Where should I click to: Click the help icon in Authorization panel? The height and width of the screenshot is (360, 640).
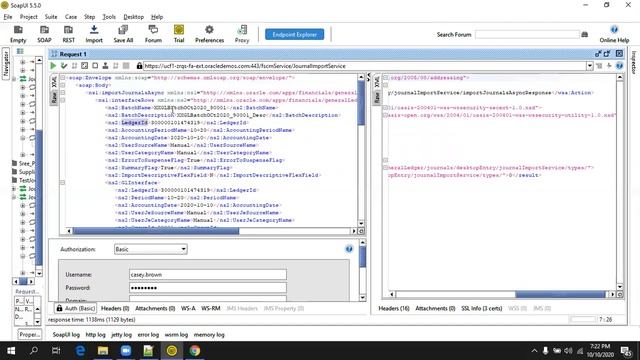pyautogui.click(x=349, y=249)
